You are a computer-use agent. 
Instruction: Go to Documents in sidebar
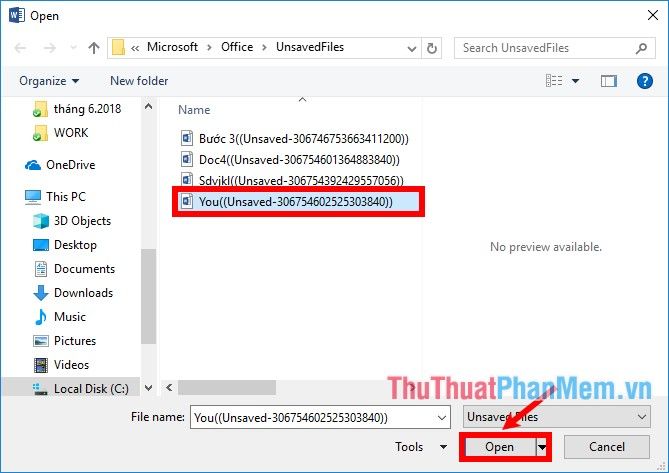(74, 269)
